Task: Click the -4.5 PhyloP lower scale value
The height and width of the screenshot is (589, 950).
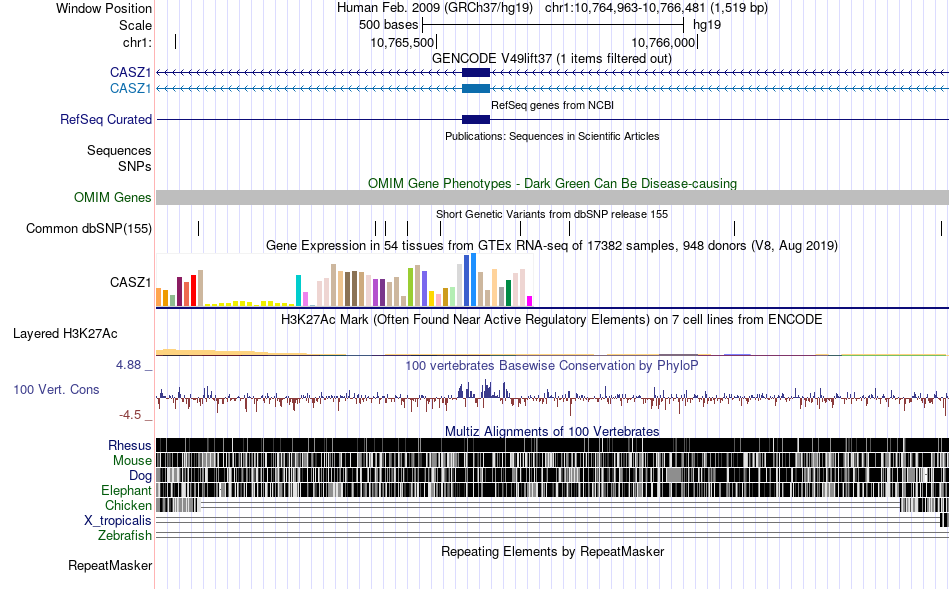Action: [x=130, y=415]
